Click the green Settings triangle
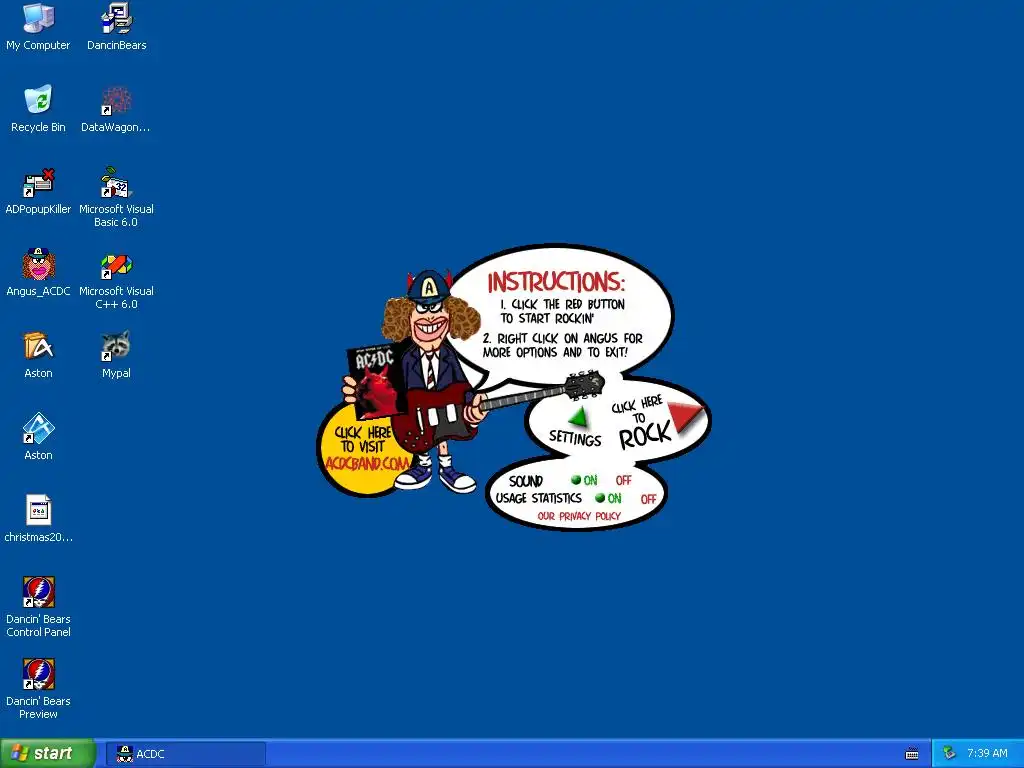The height and width of the screenshot is (768, 1024). [x=579, y=416]
